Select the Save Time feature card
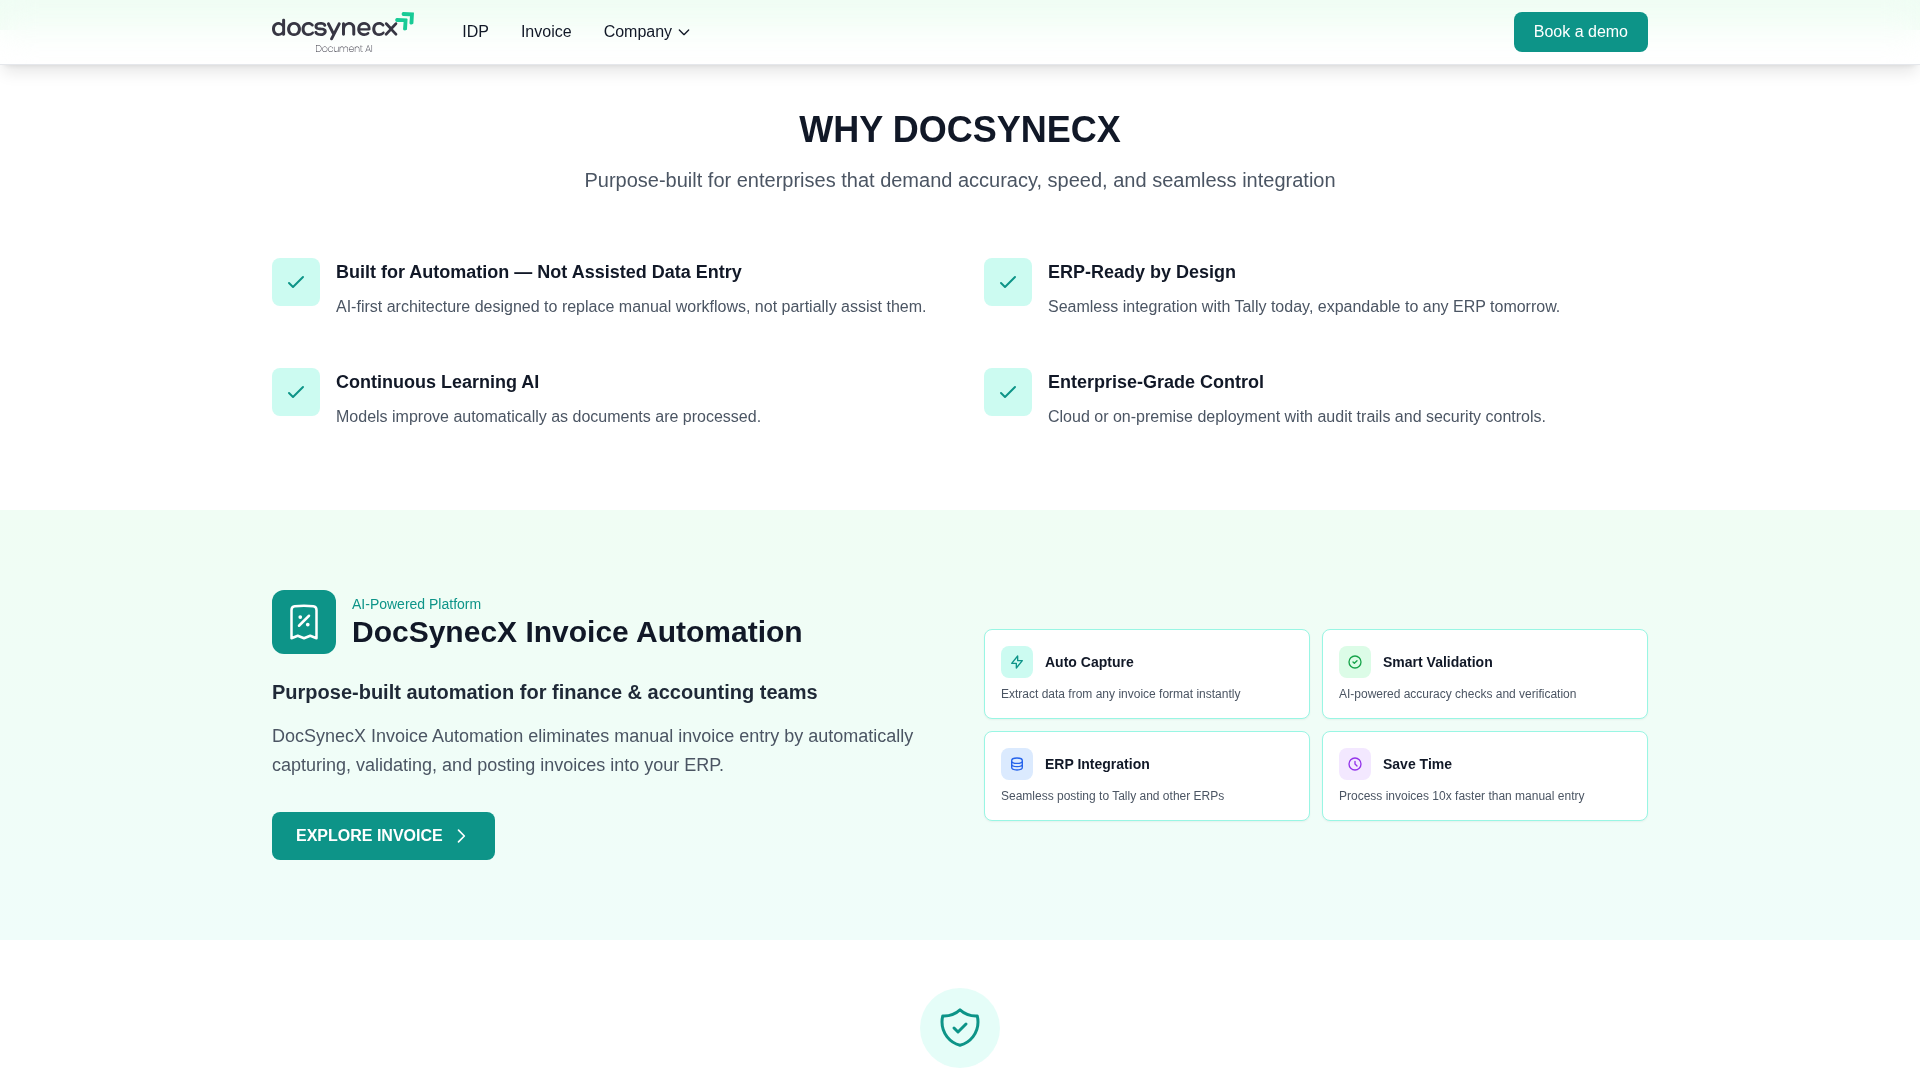This screenshot has width=1920, height=1080. 1484,777
